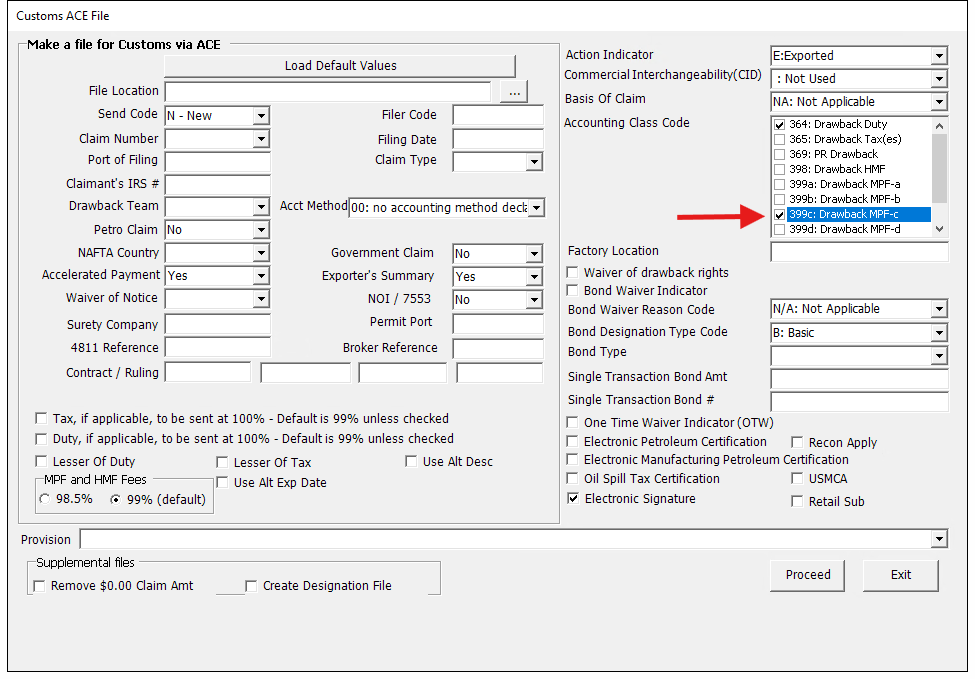Viewport: 975px width, 679px height.
Task: Enable the Use Alt Exp Date checkbox
Action: tap(222, 483)
